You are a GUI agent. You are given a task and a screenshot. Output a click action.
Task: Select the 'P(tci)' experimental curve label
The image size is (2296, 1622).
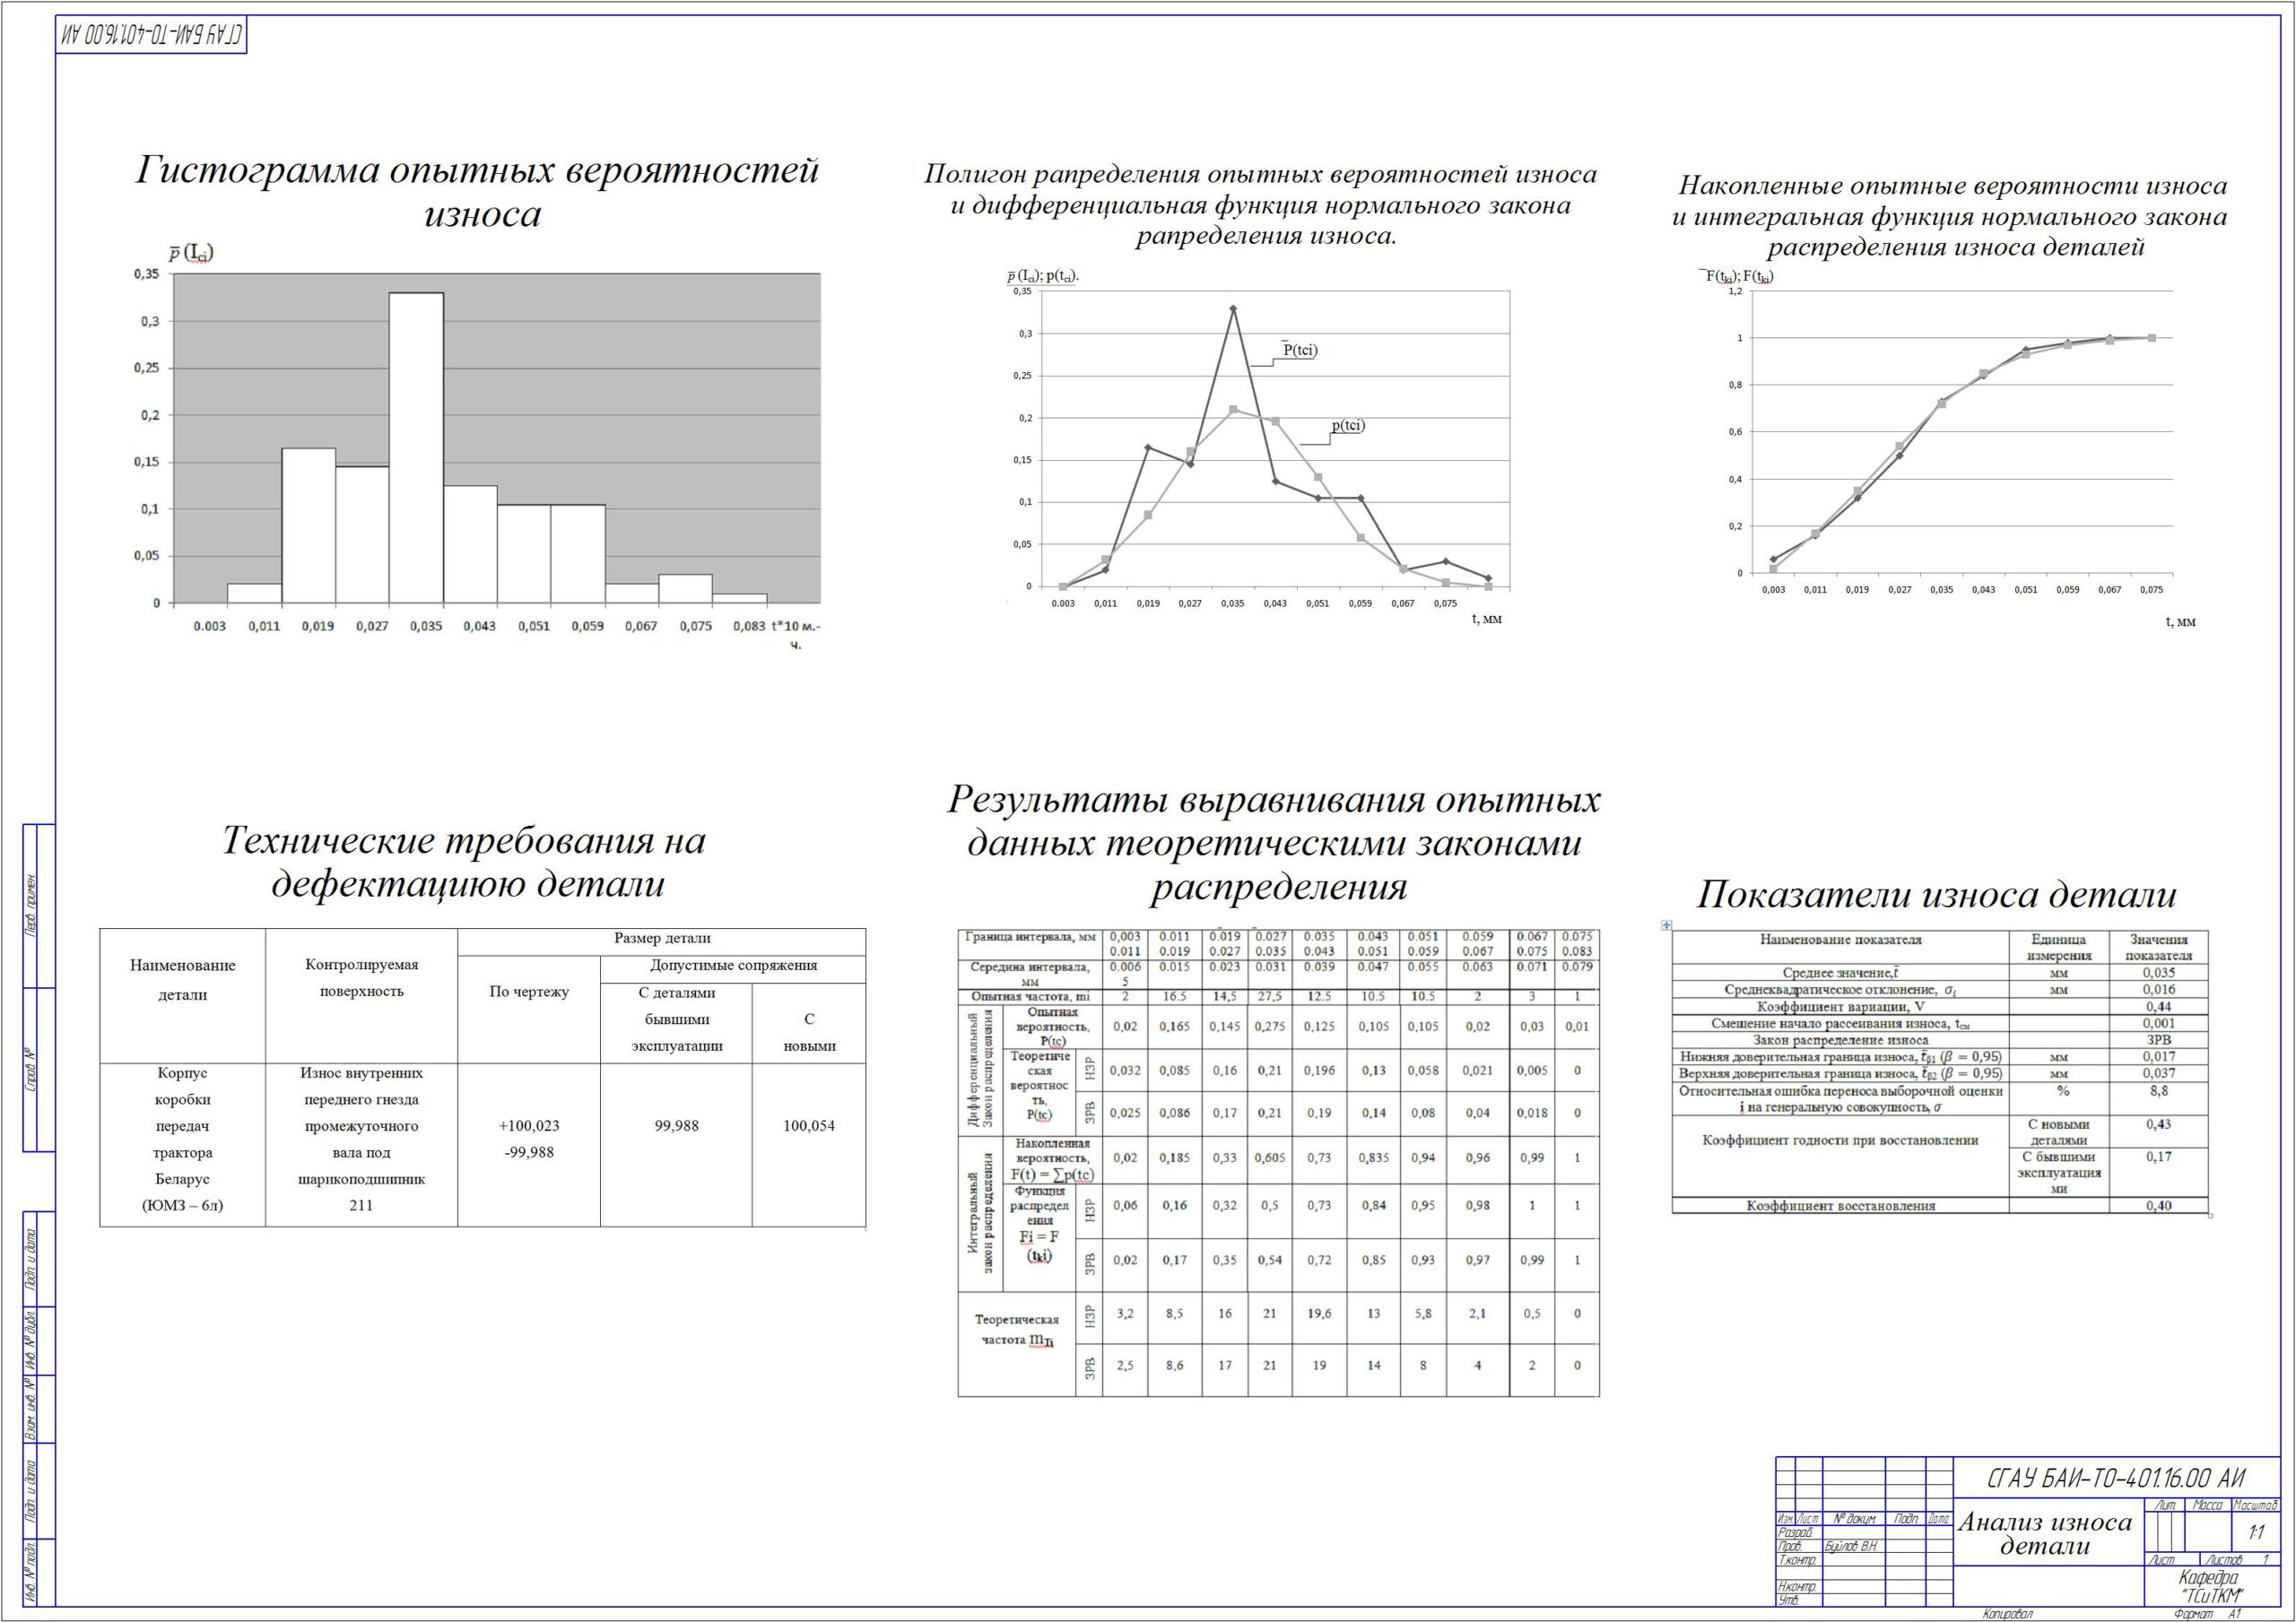click(x=1300, y=349)
